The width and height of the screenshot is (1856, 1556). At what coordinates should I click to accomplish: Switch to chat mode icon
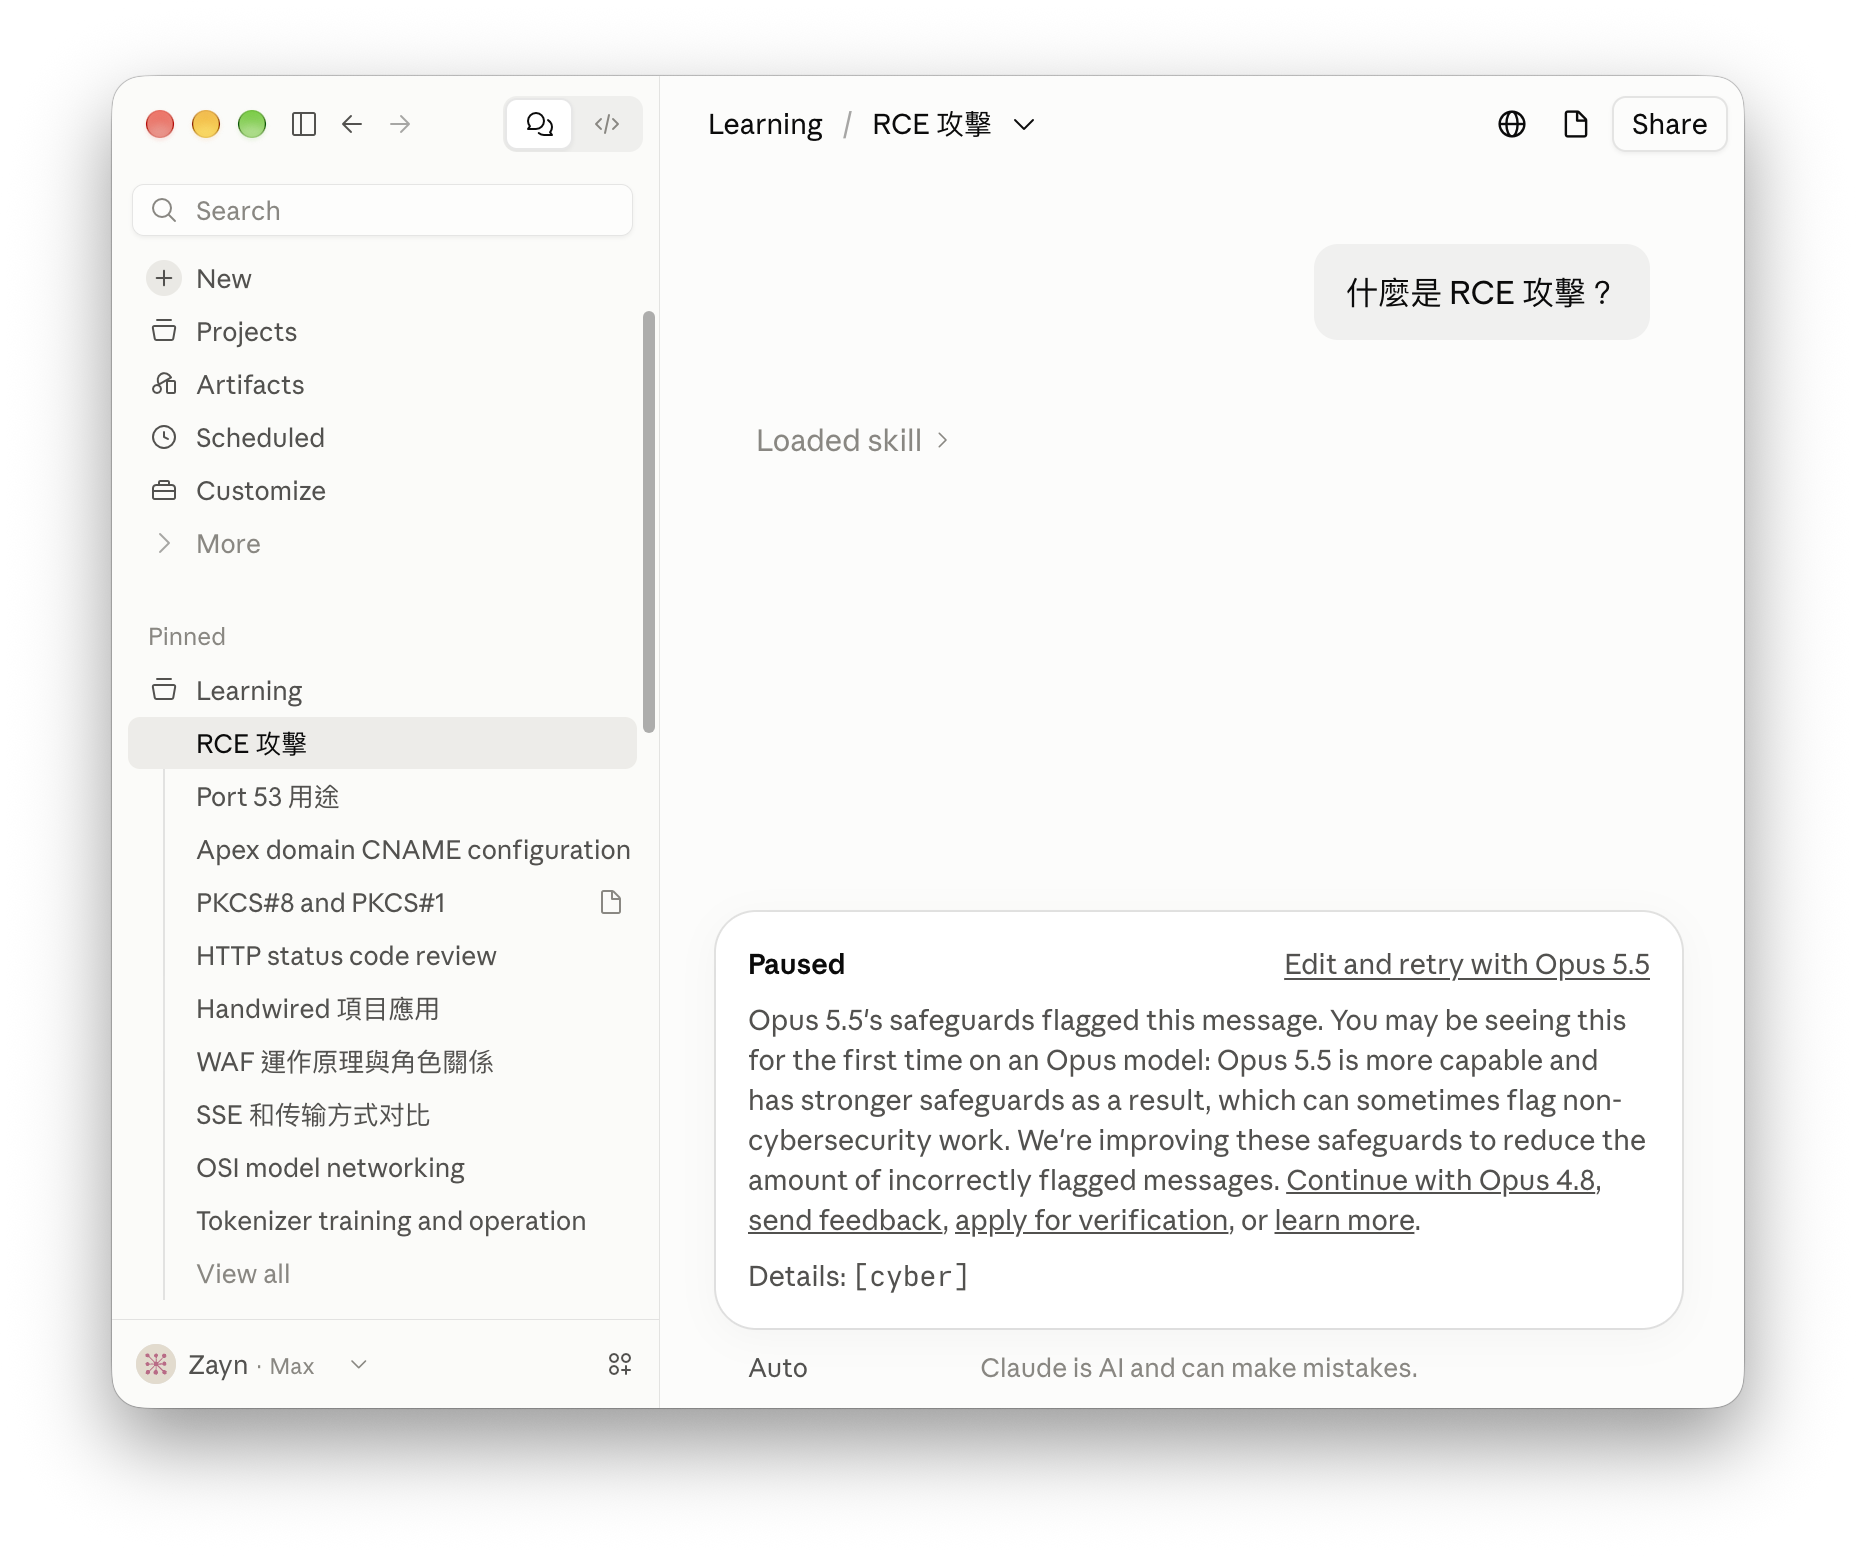540,124
